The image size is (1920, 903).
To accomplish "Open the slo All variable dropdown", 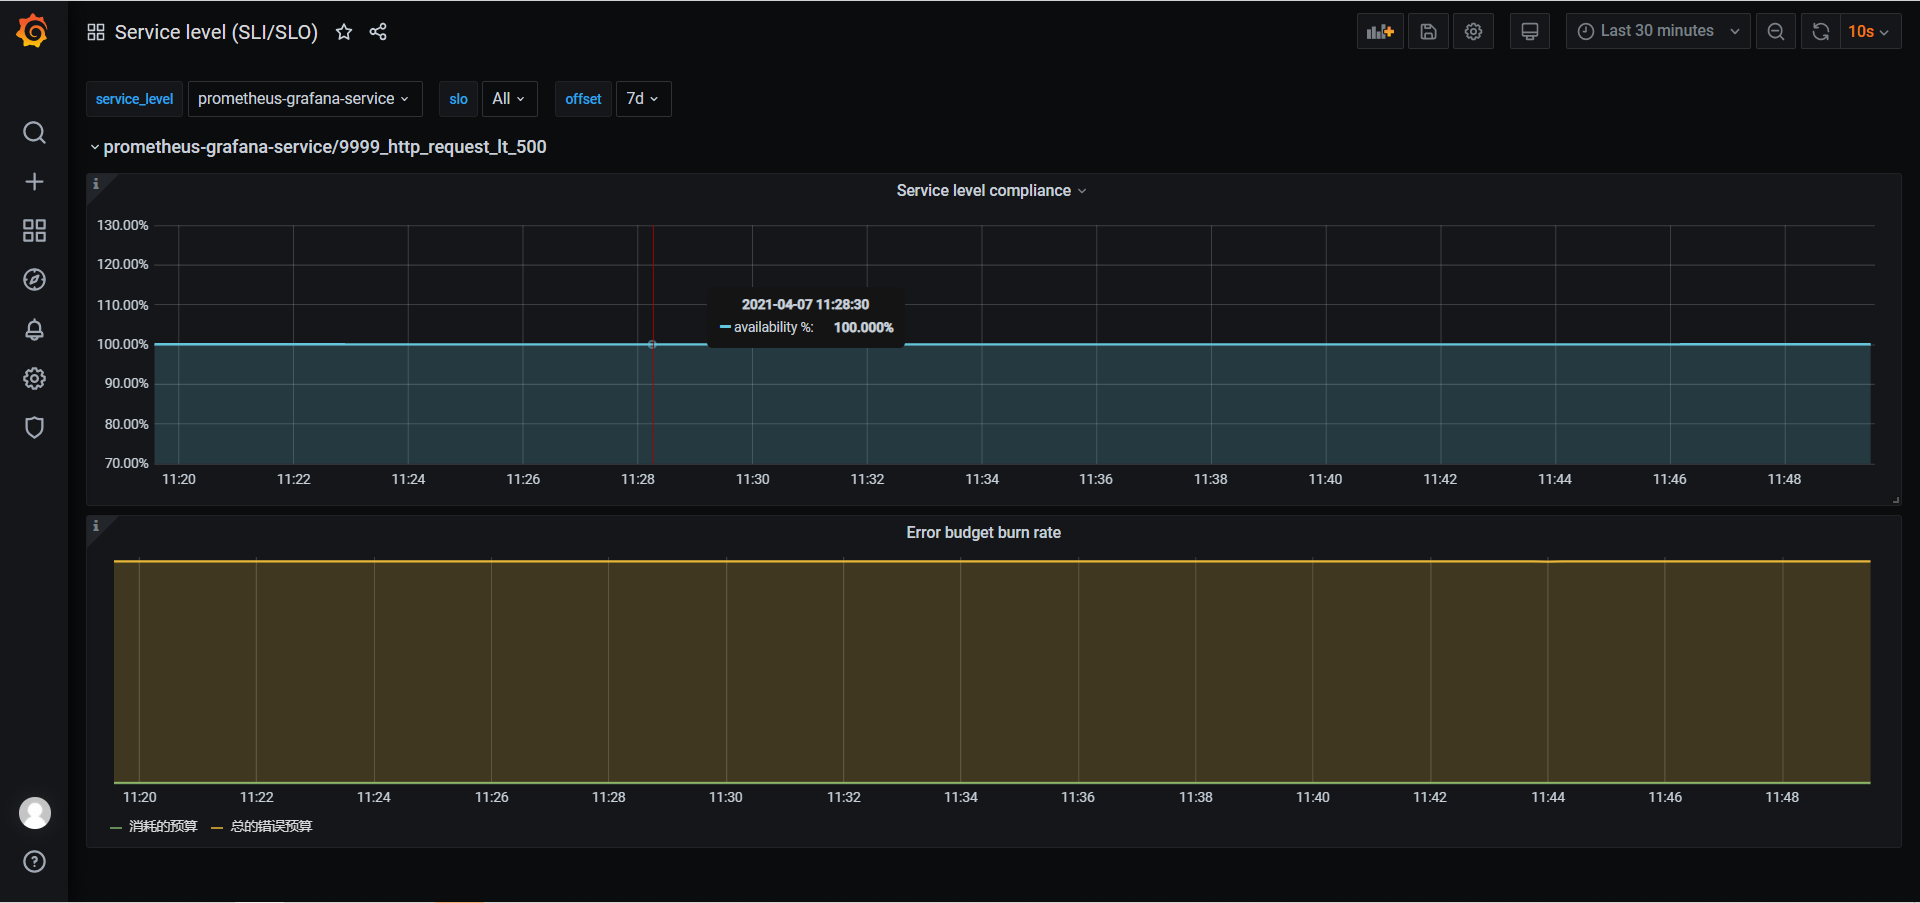I will (x=509, y=99).
